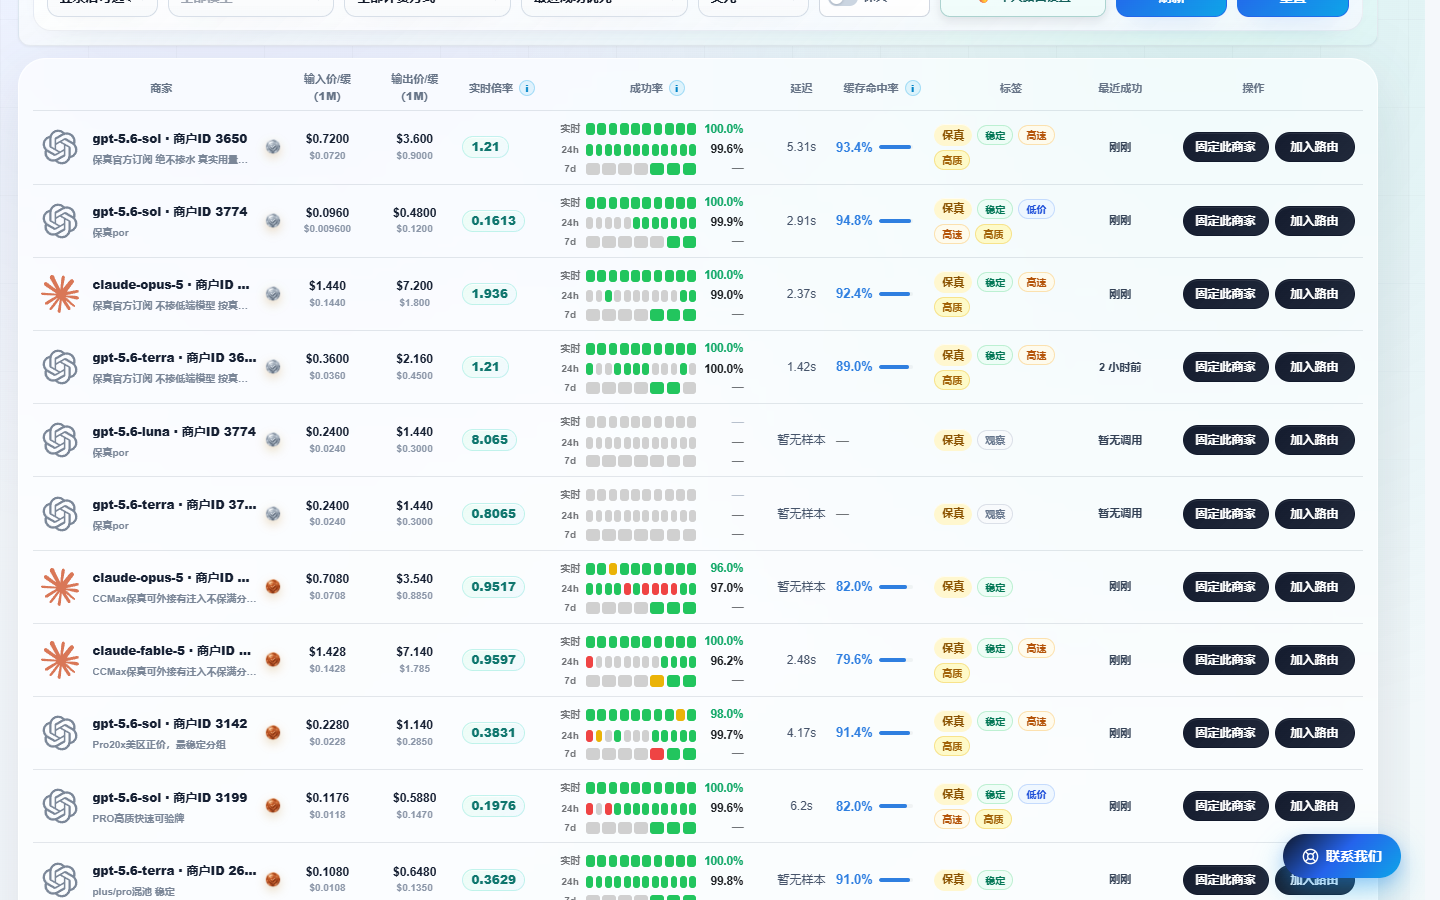The image size is (1440, 900).
Task: Add gpt-5.6-sol 商户ID 3774 to routing
Action: click(x=1314, y=221)
